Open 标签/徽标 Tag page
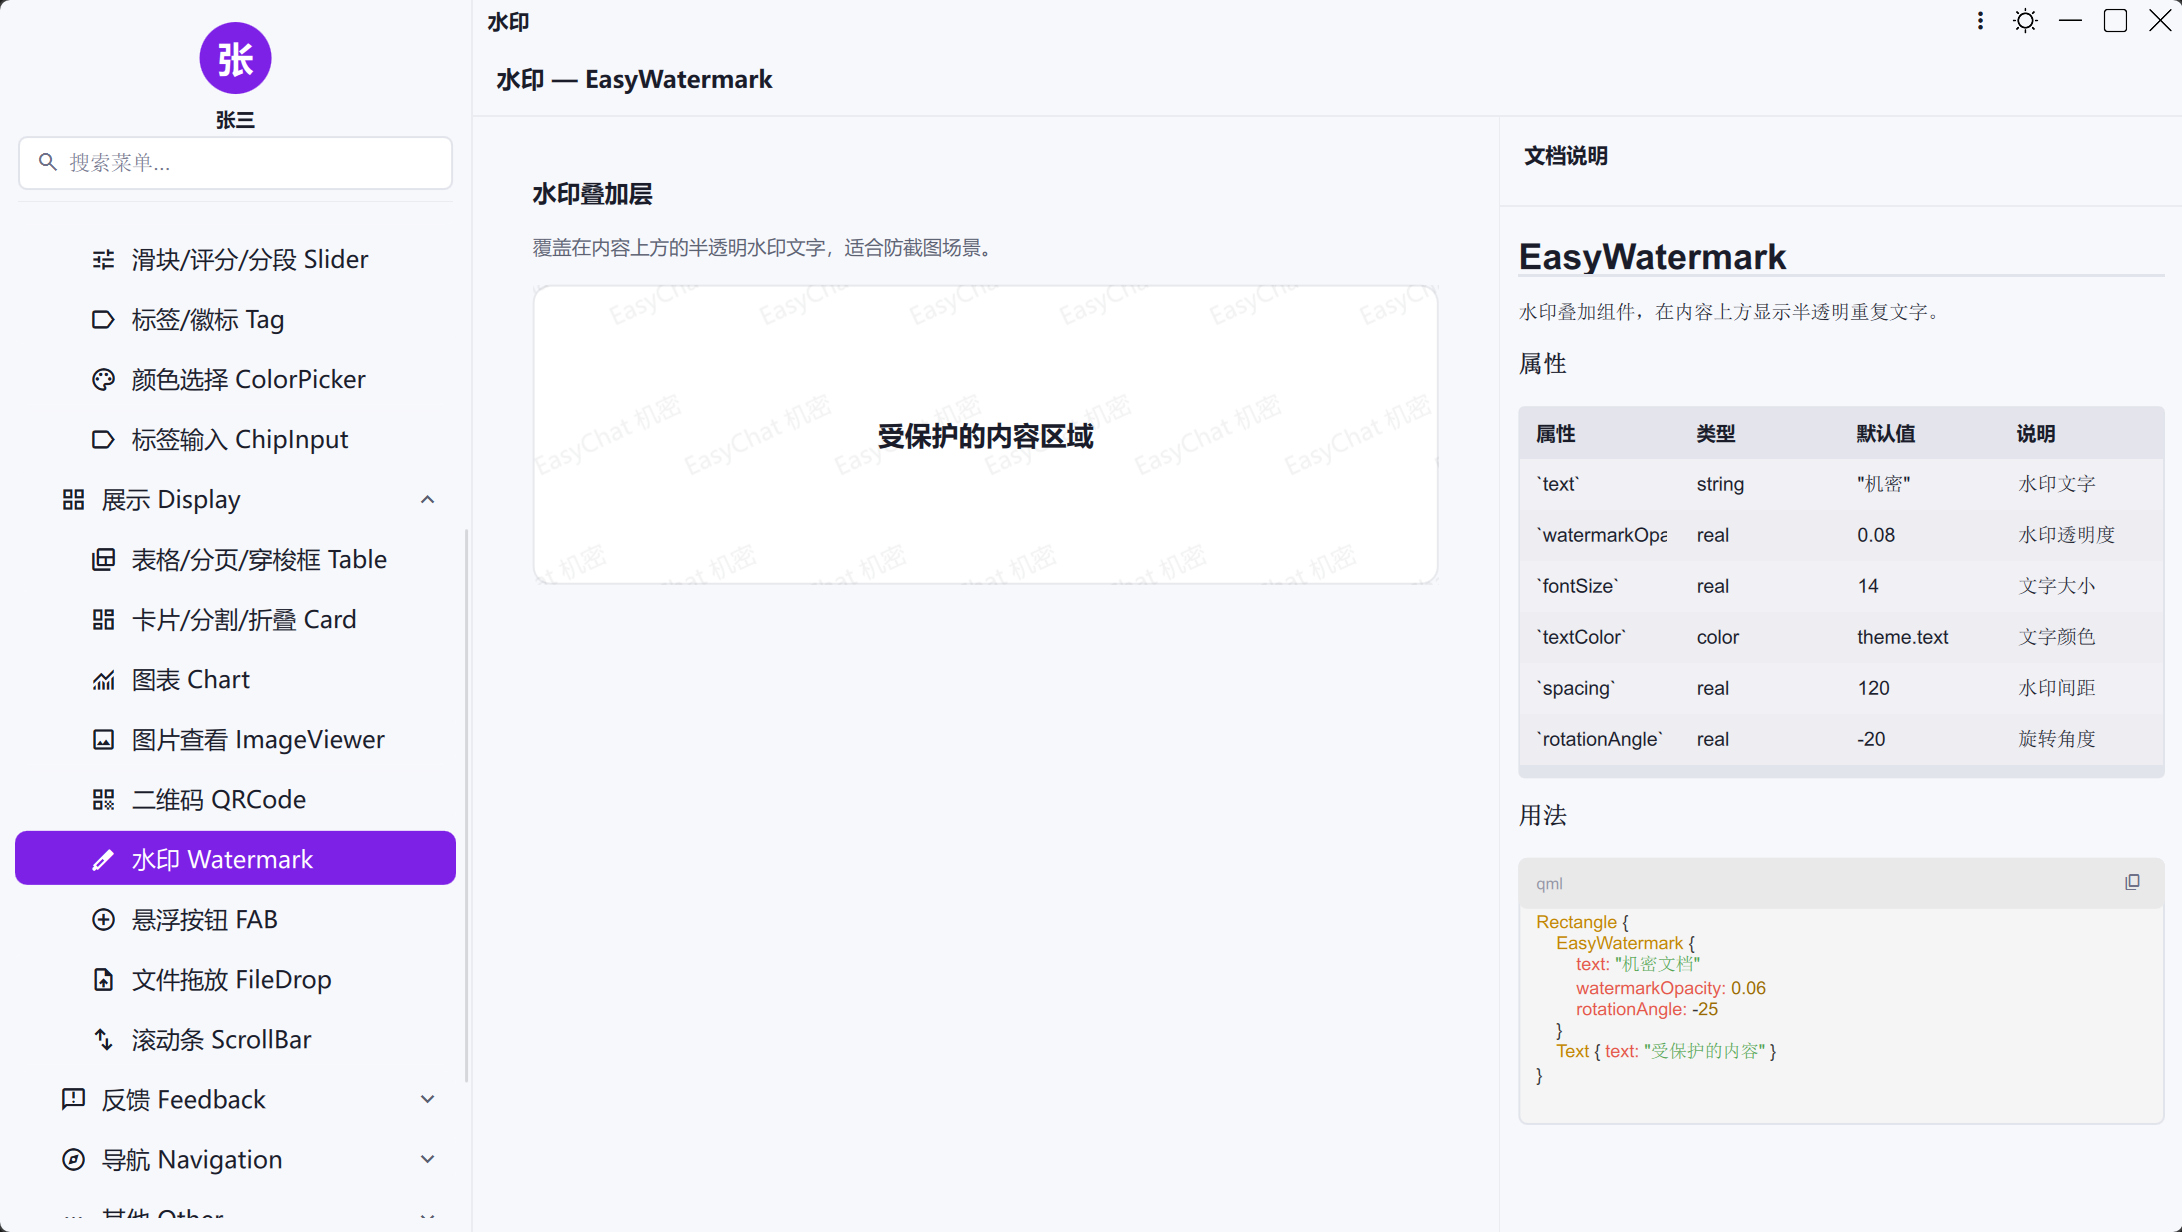 click(235, 320)
